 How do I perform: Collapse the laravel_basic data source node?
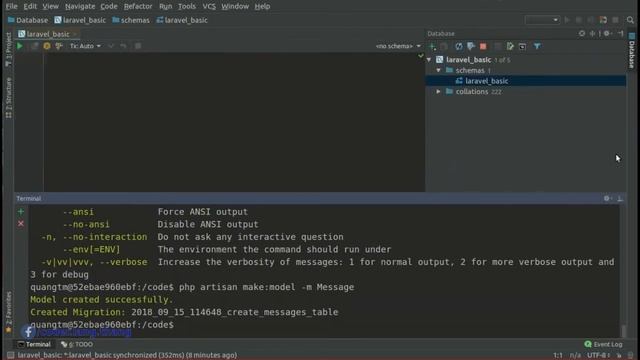point(429,60)
